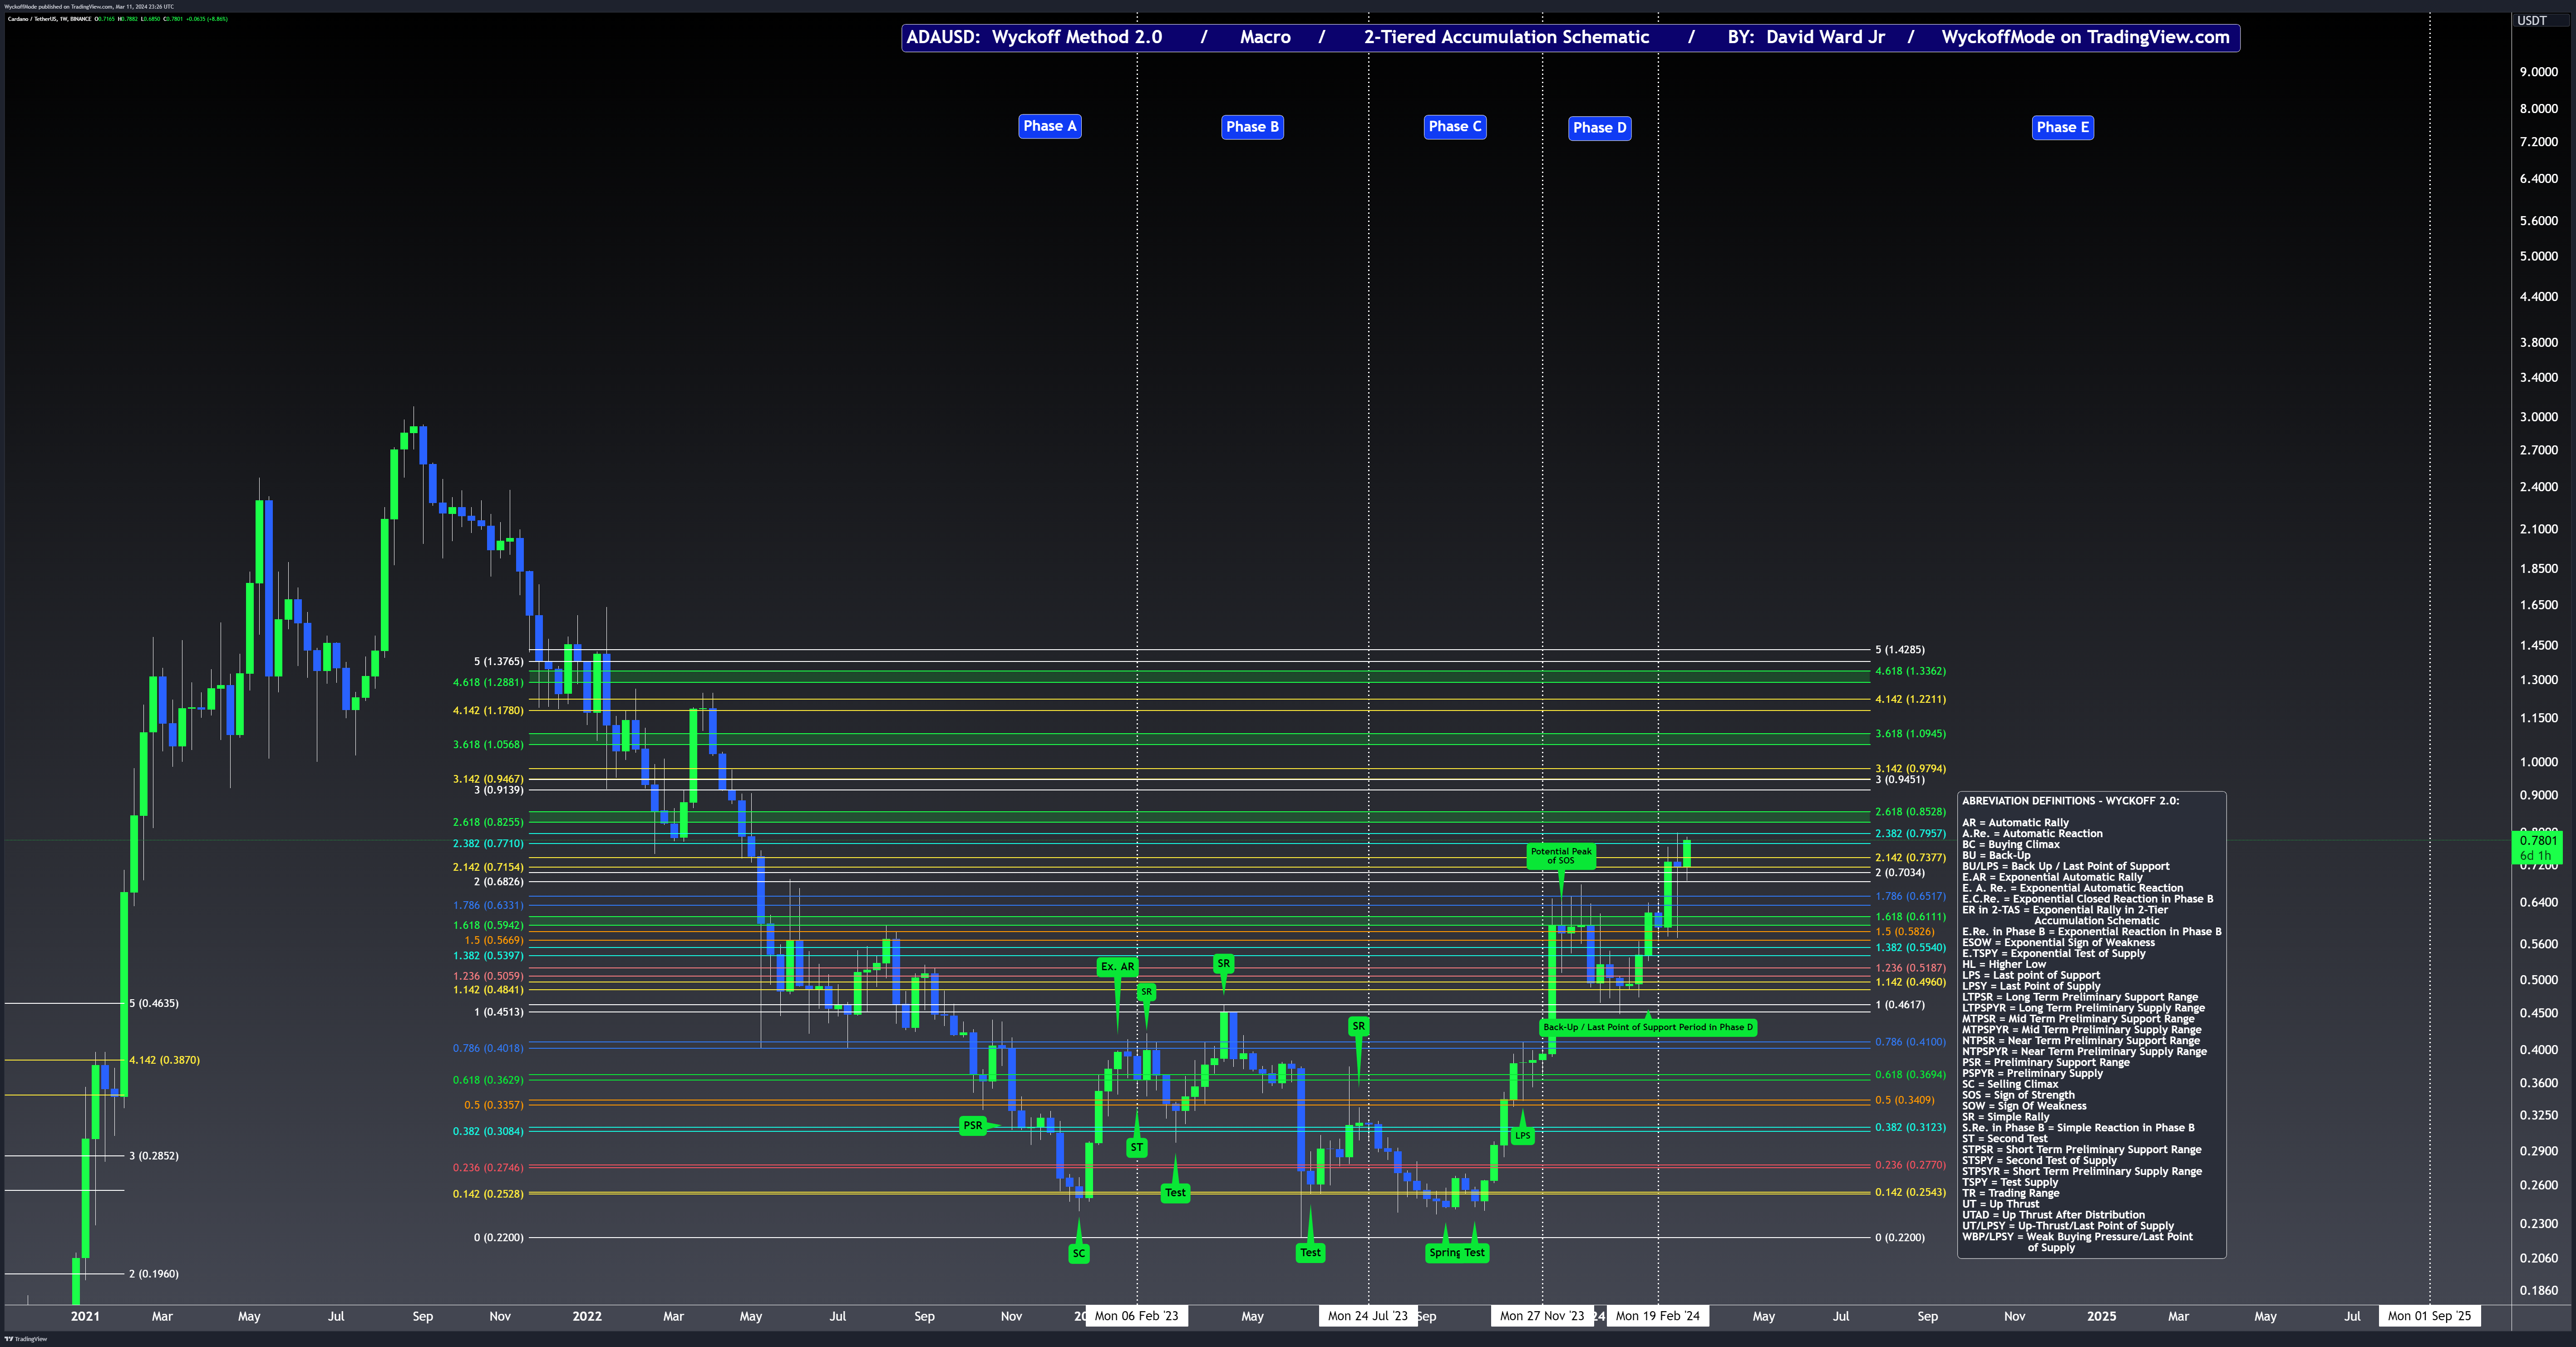Image resolution: width=2576 pixels, height=1347 pixels.
Task: Select the Spring Test callout
Action: click(1457, 1253)
